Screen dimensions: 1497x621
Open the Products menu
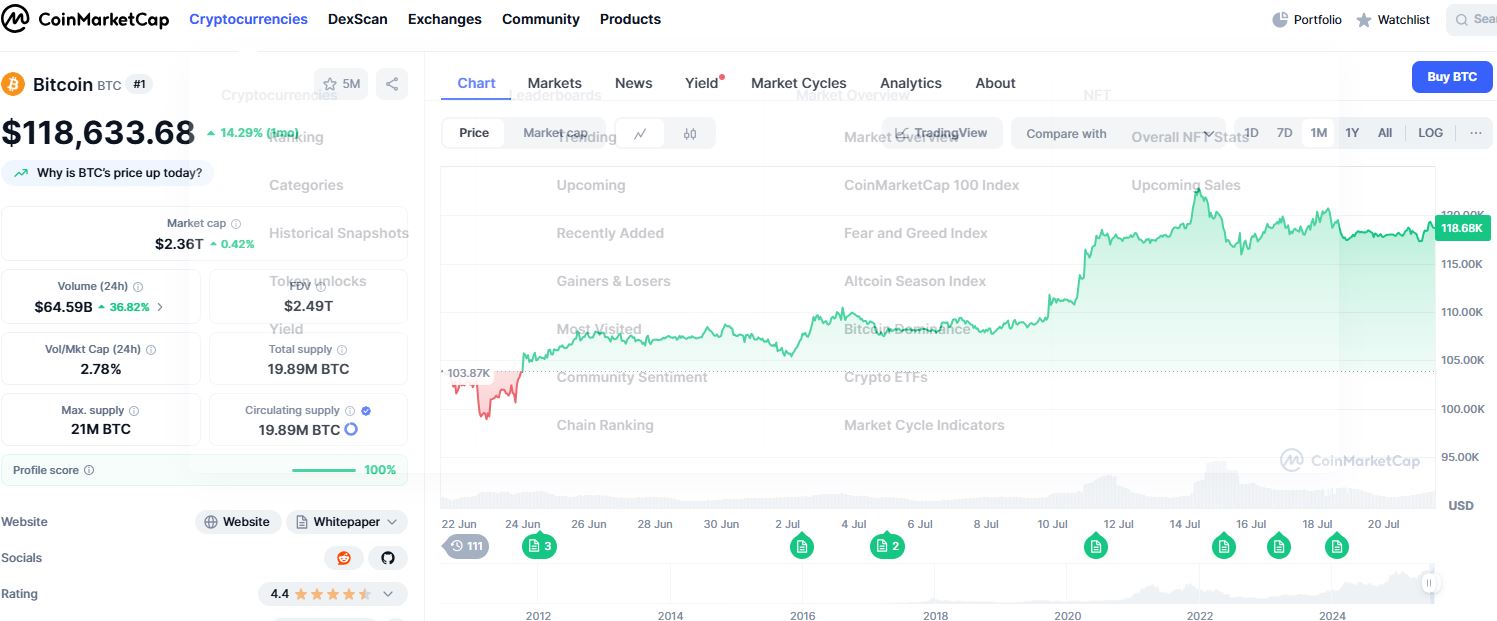630,19
